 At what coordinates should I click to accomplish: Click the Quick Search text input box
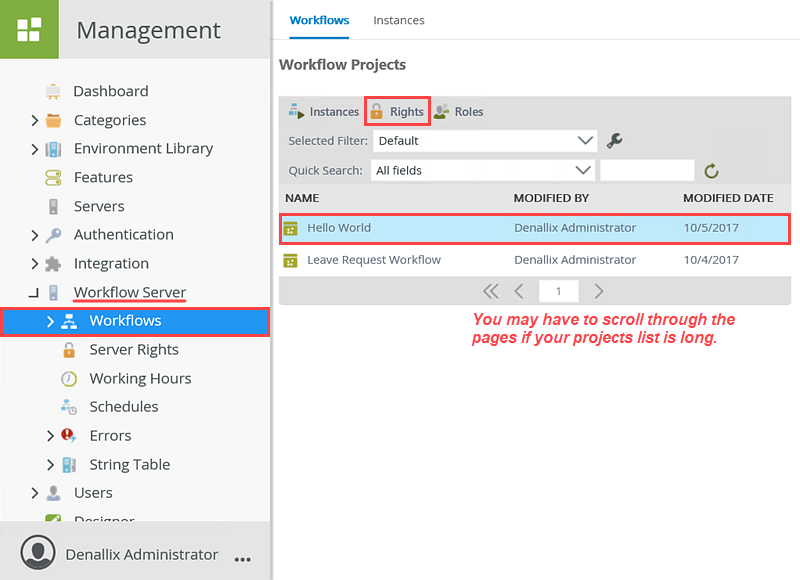647,170
